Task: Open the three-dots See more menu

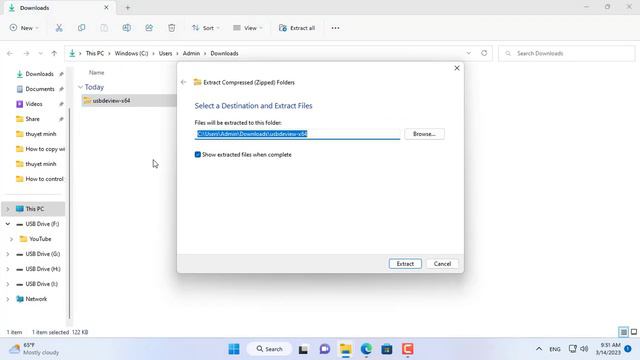Action: coord(335,28)
